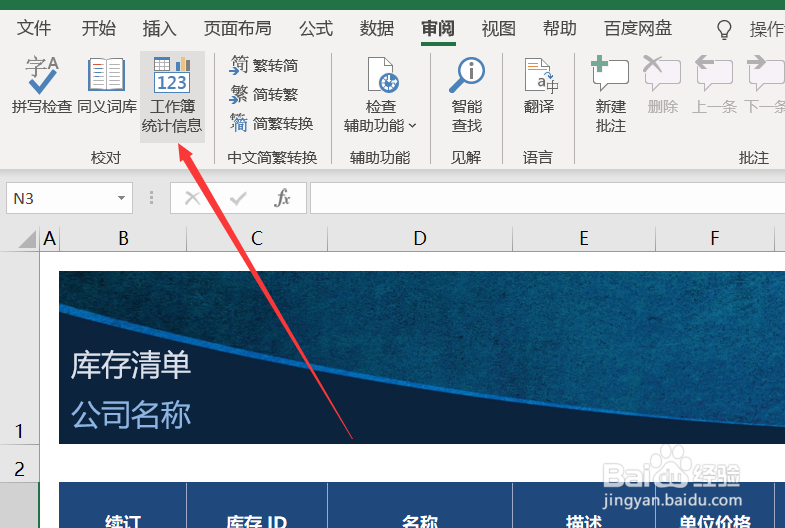
Task: Select column F header
Action: [715, 239]
